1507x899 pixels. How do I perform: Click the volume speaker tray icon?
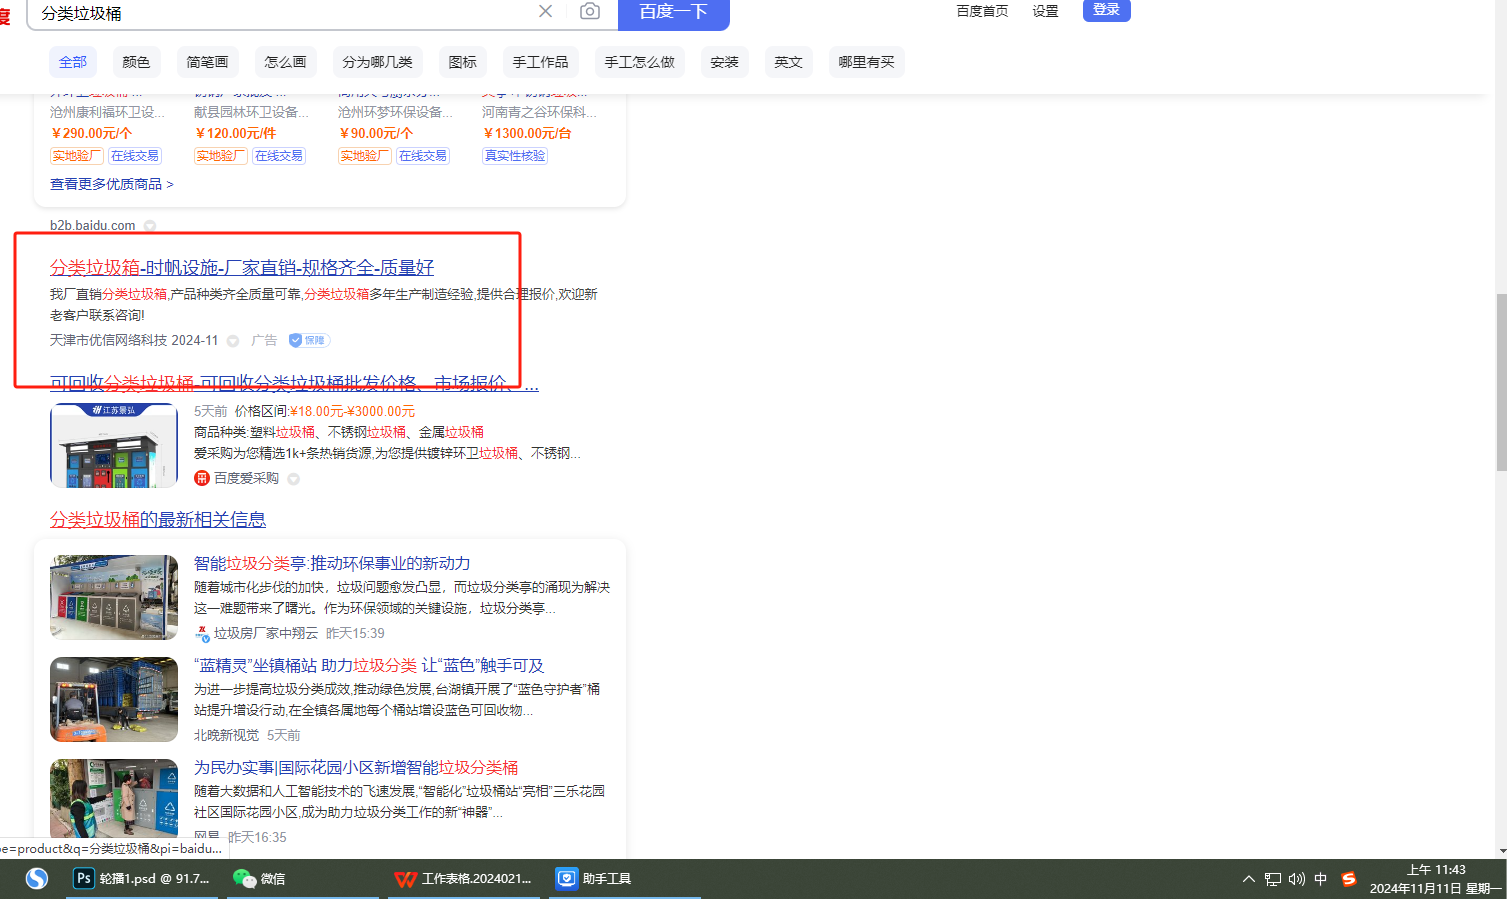point(1296,879)
